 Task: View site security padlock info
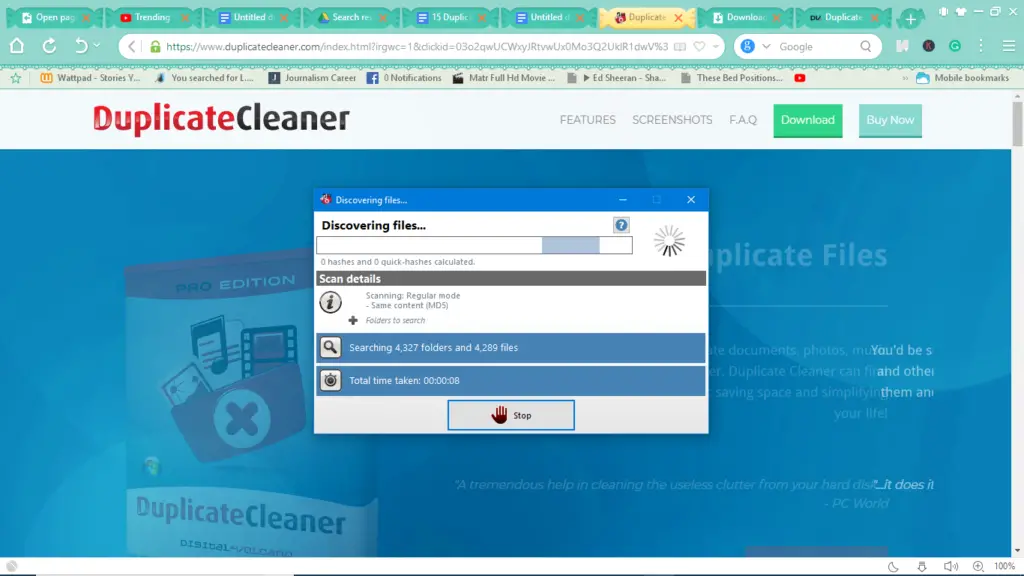pos(155,46)
